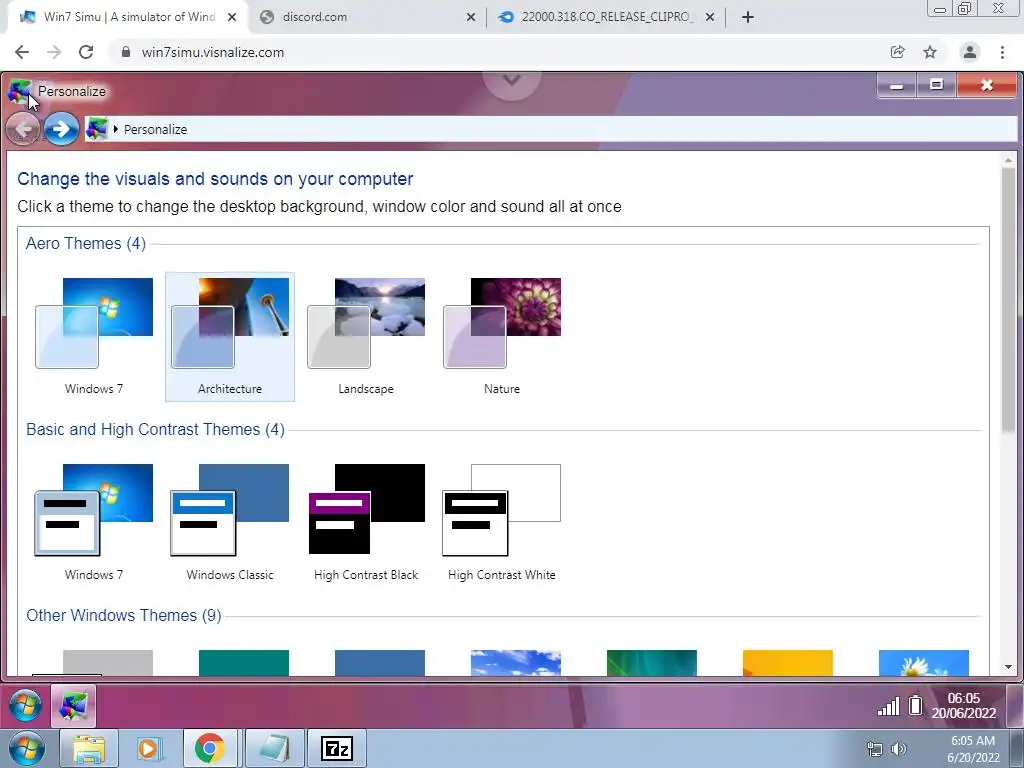This screenshot has height=768, width=1024.
Task: Click Other Windows Themes (9) heading
Action: coord(123,615)
